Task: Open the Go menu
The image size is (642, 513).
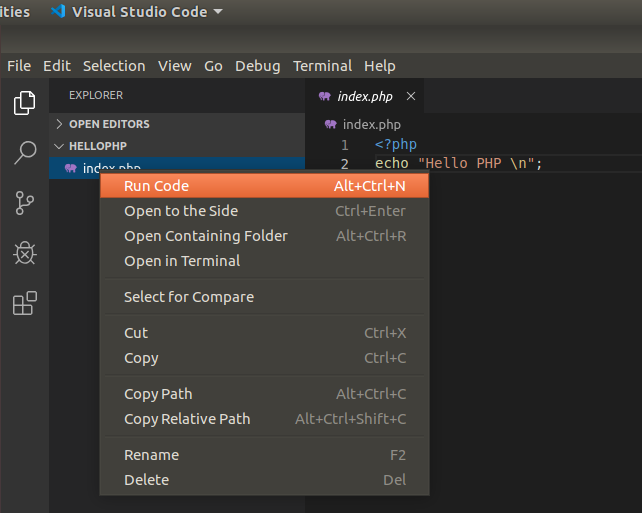Action: tap(213, 66)
